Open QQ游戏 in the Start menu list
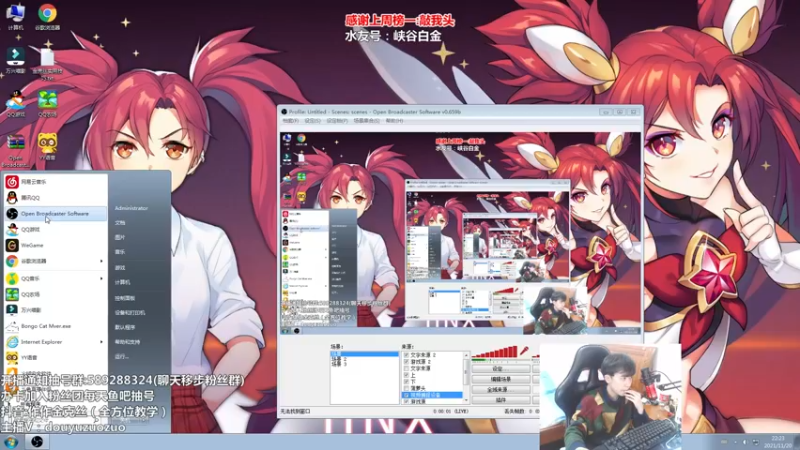The height and width of the screenshot is (450, 800). [x=55, y=229]
